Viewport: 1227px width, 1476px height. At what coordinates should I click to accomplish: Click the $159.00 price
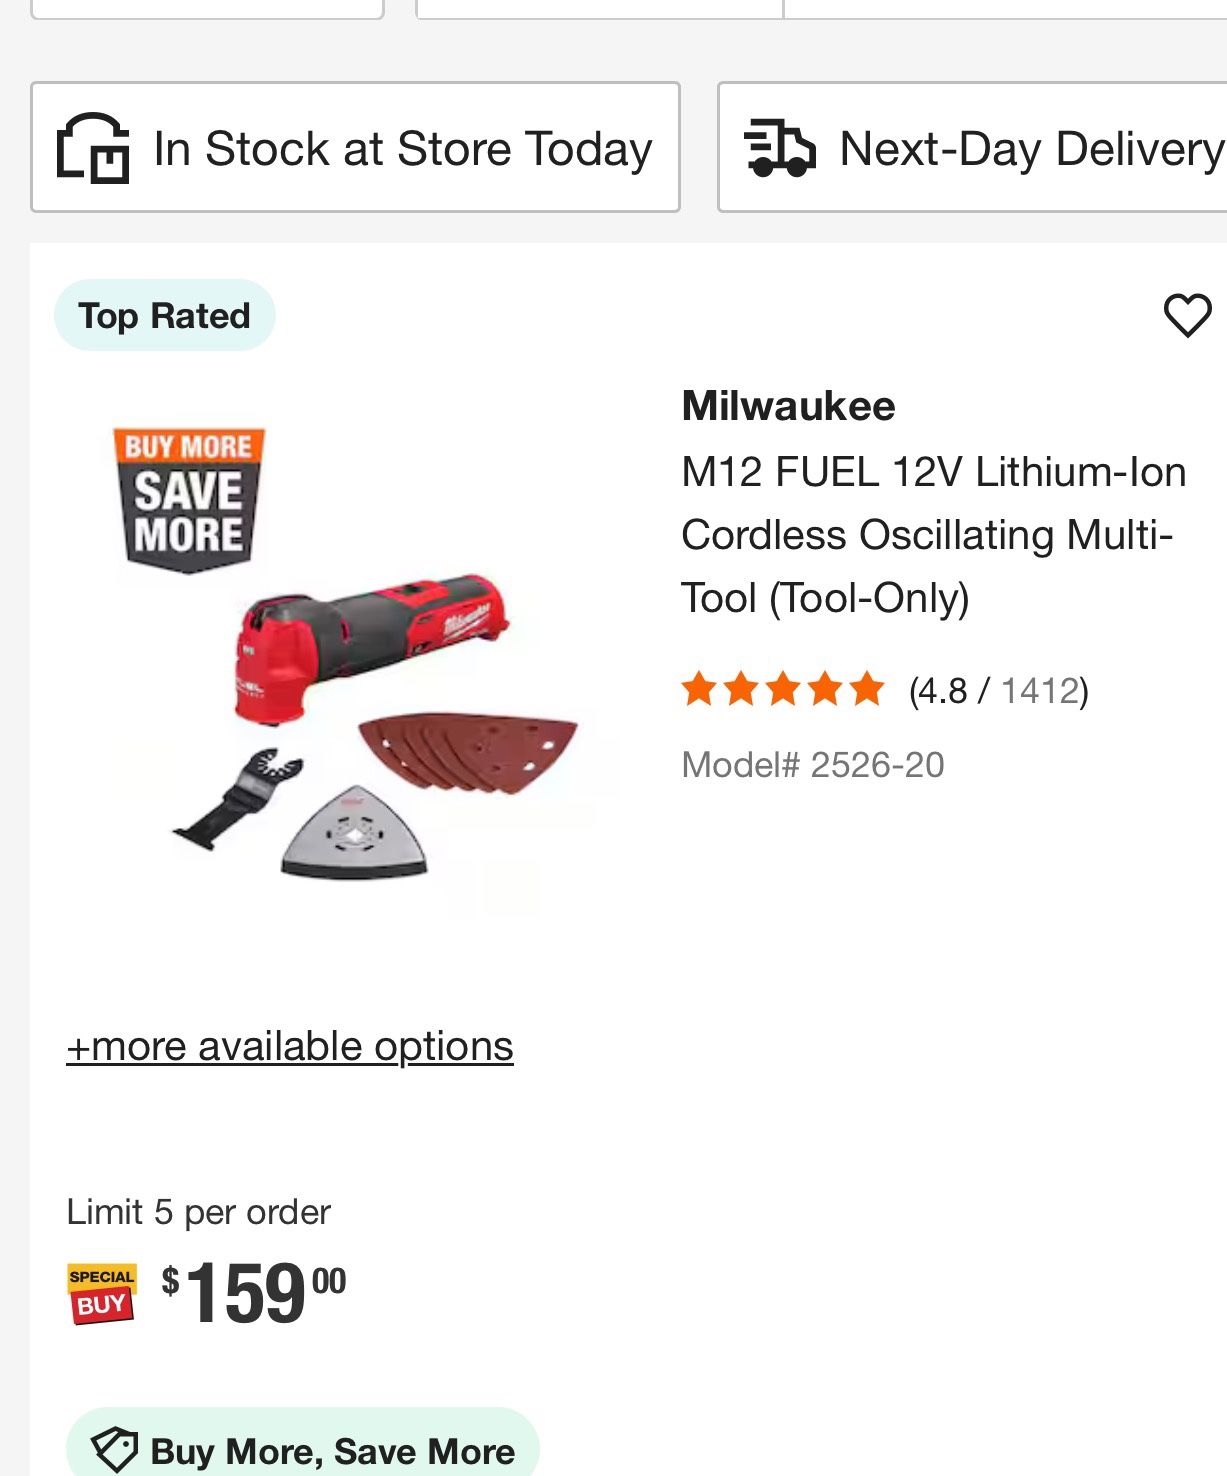(x=254, y=1292)
